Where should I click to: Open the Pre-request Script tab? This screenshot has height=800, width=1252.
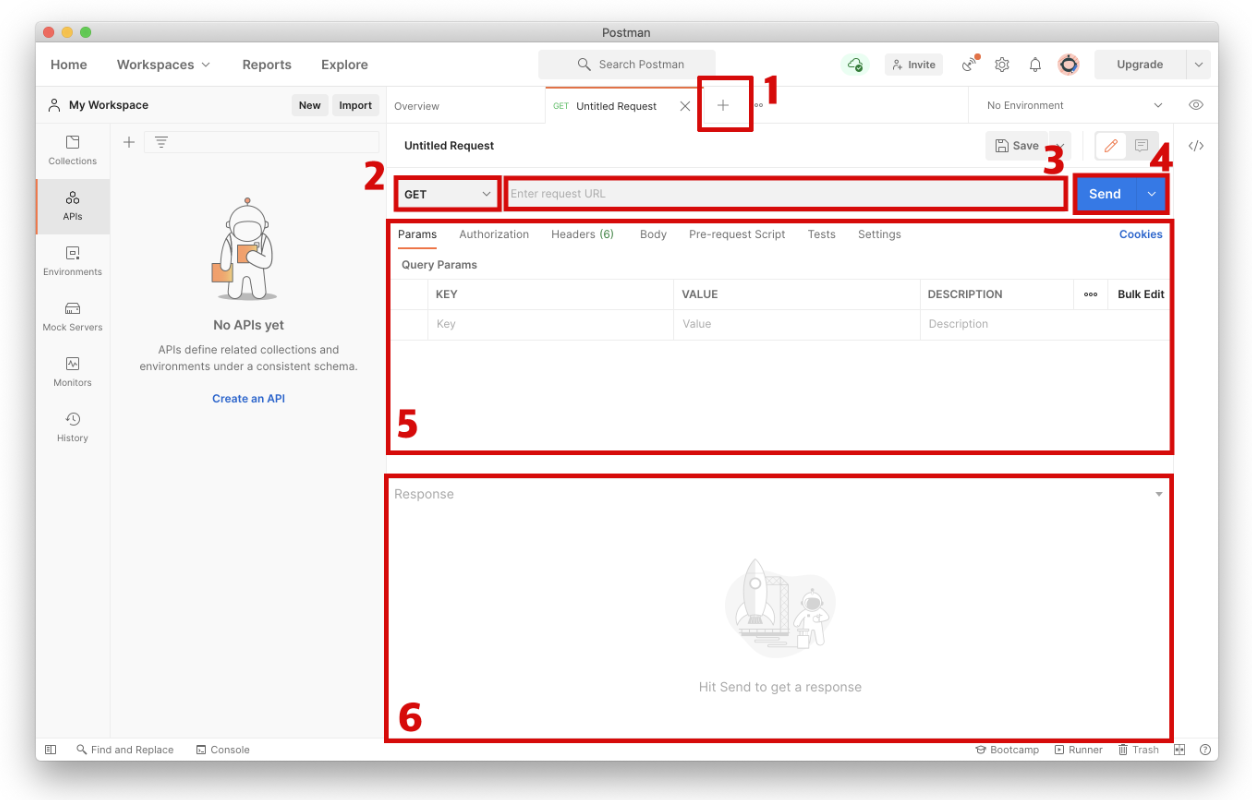point(737,234)
